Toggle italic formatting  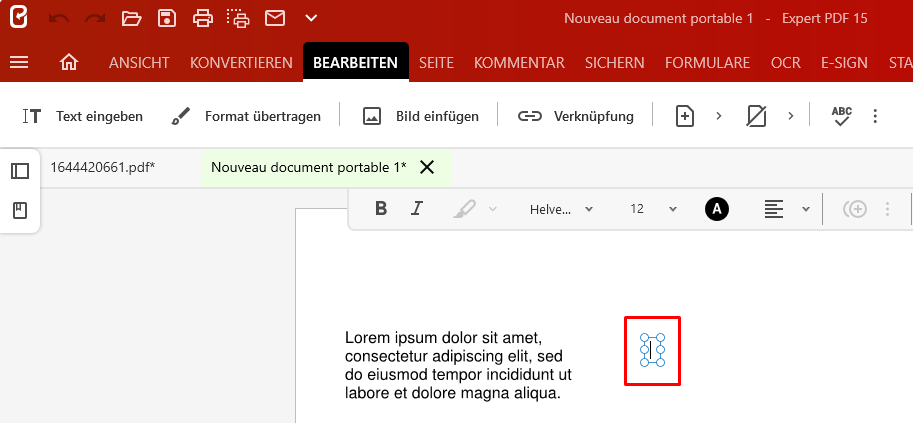coord(416,208)
